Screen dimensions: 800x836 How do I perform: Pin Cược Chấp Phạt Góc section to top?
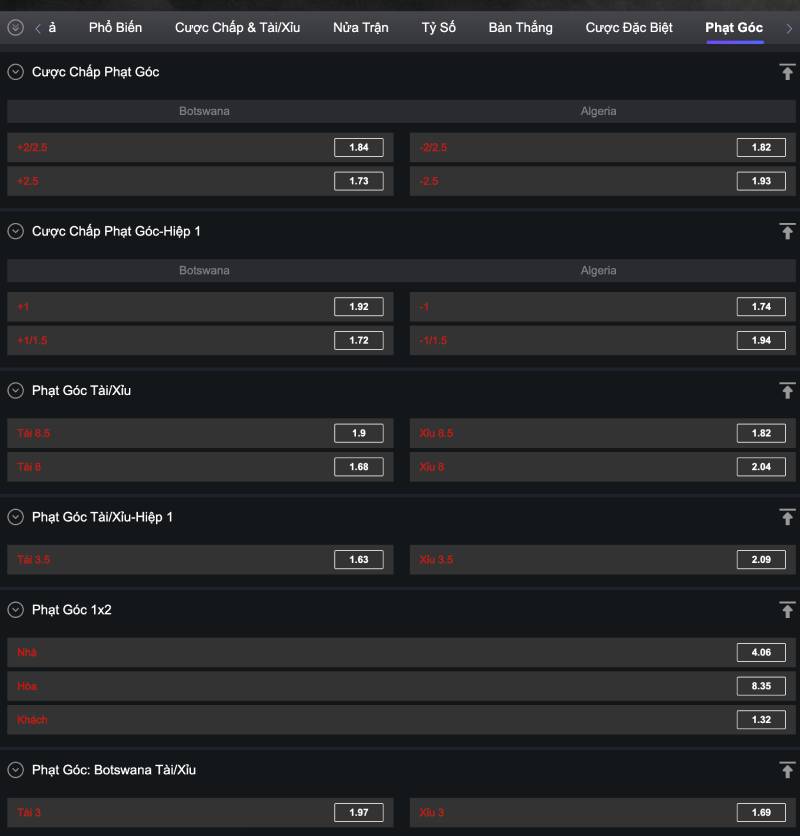(787, 72)
